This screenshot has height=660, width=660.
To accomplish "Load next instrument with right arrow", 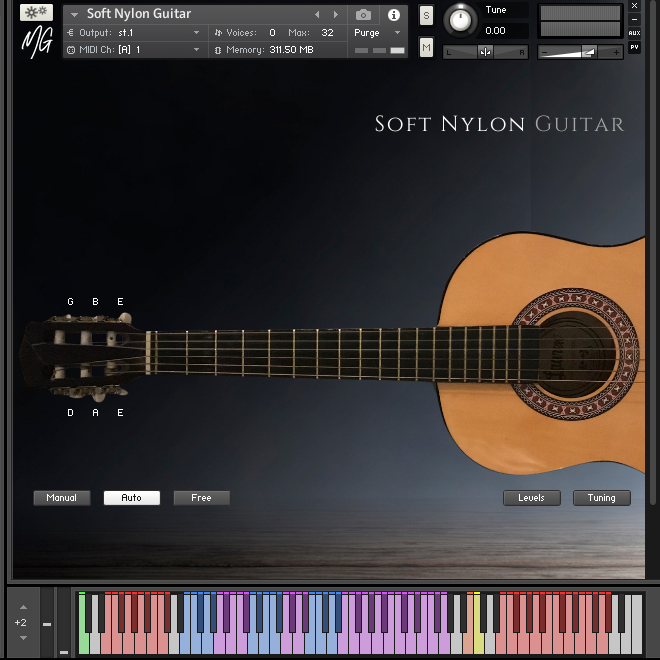I will [x=335, y=15].
